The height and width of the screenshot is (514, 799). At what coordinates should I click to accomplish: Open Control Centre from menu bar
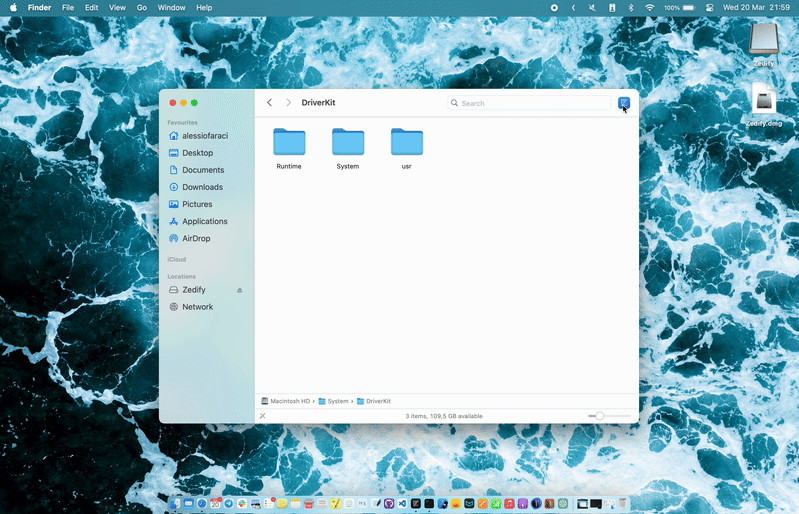[x=709, y=8]
